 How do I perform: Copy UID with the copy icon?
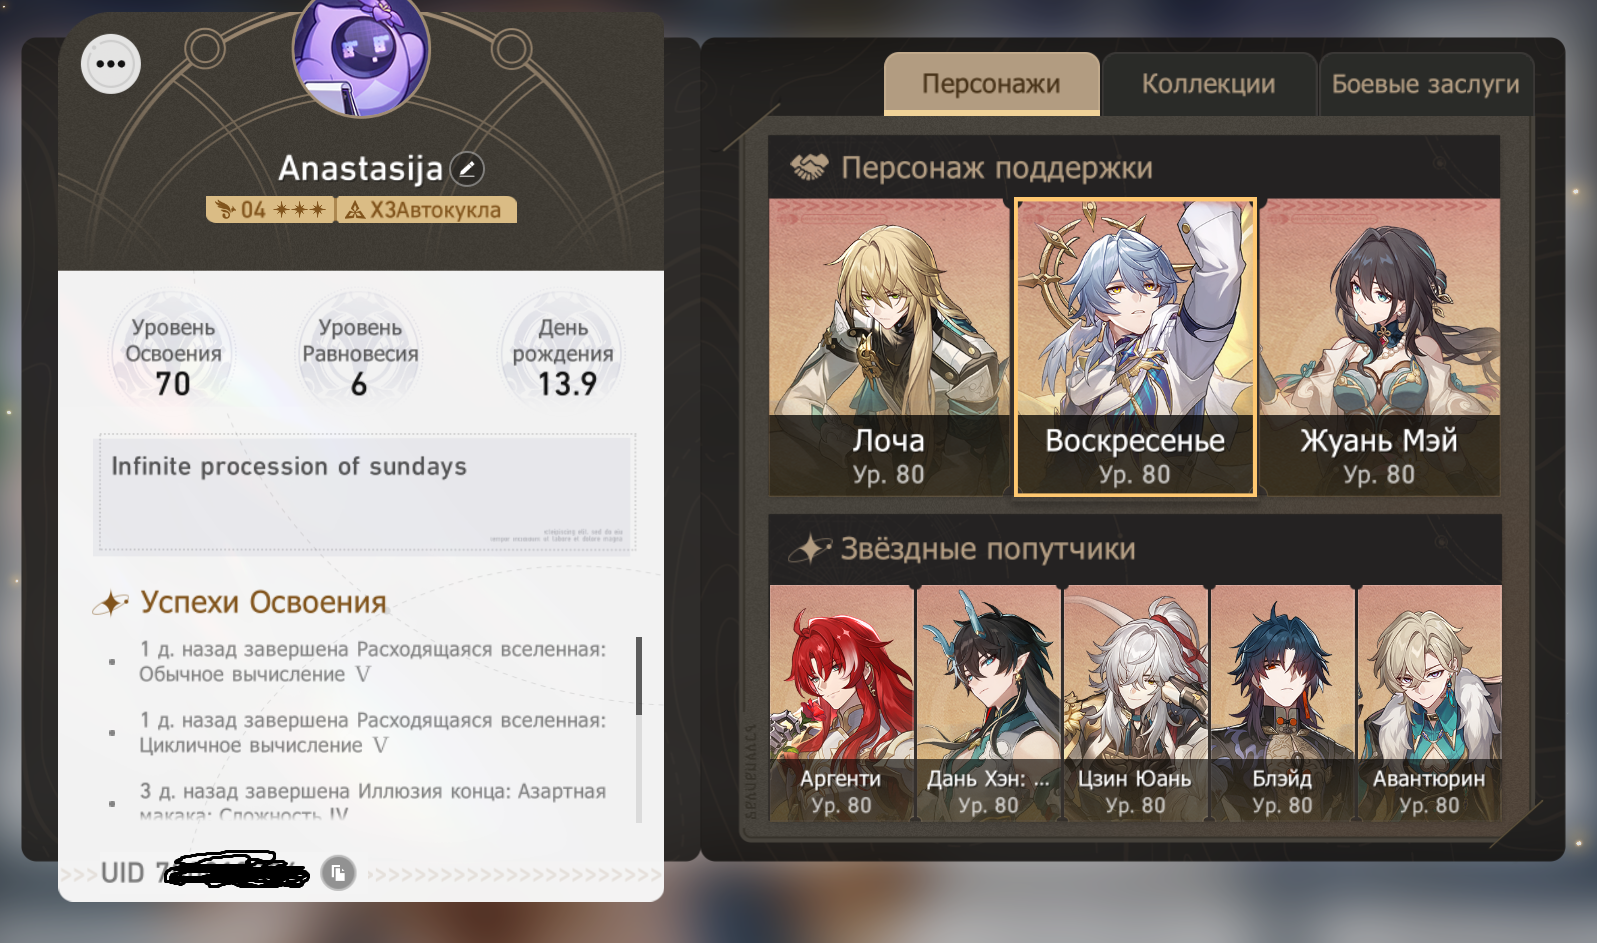[x=338, y=872]
